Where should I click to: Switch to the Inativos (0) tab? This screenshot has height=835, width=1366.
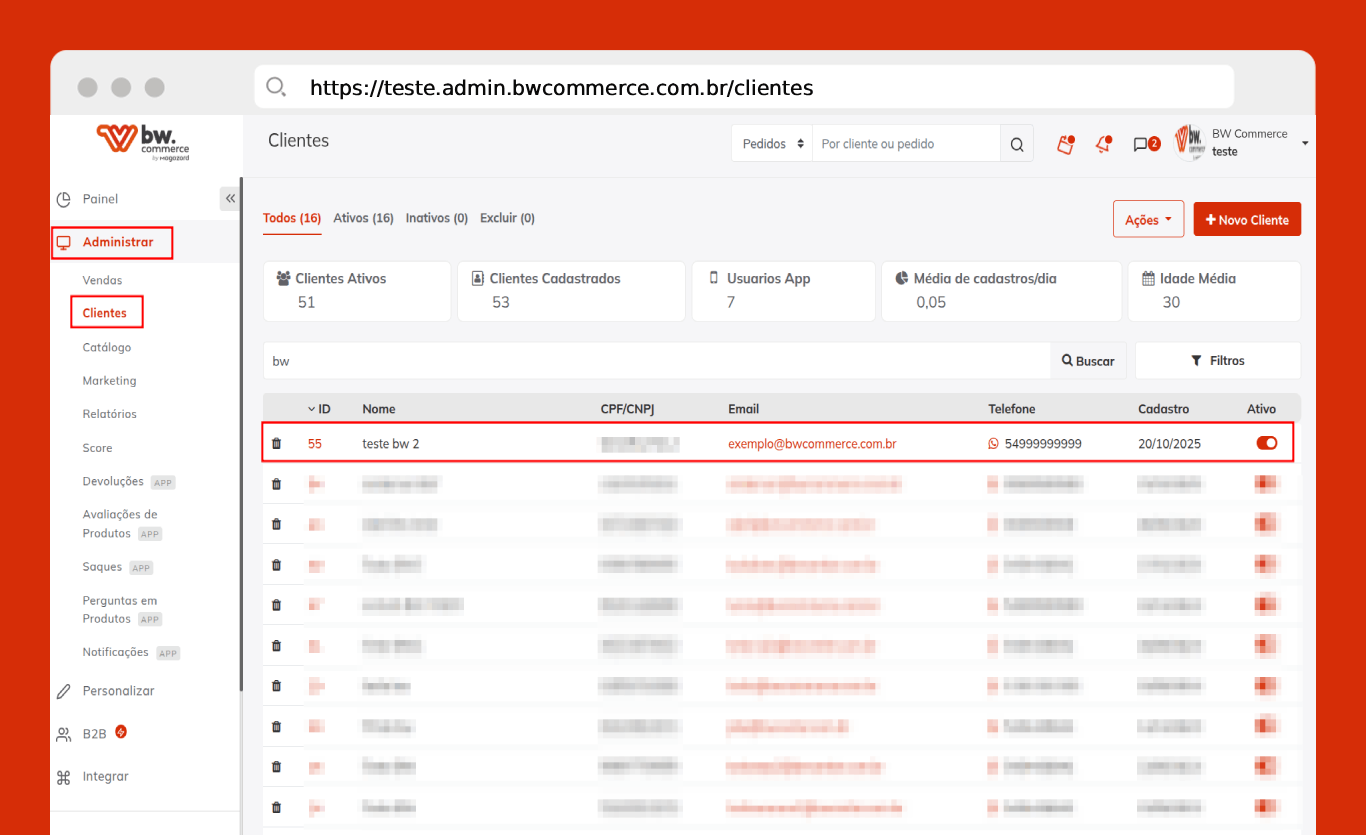point(436,218)
